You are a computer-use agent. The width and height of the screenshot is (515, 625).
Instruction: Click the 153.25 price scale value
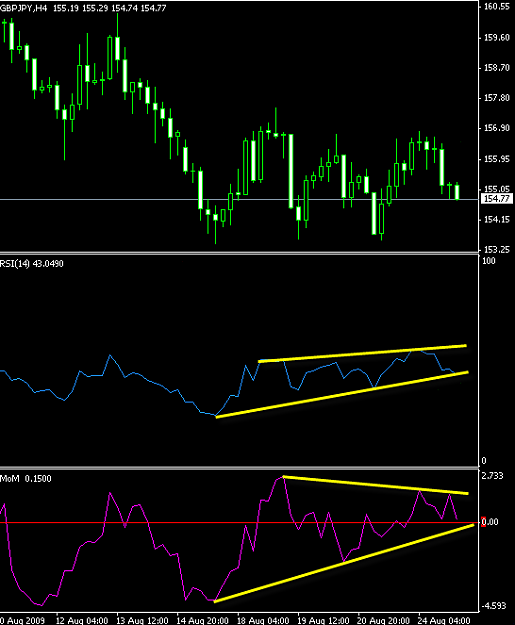pyautogui.click(x=496, y=250)
